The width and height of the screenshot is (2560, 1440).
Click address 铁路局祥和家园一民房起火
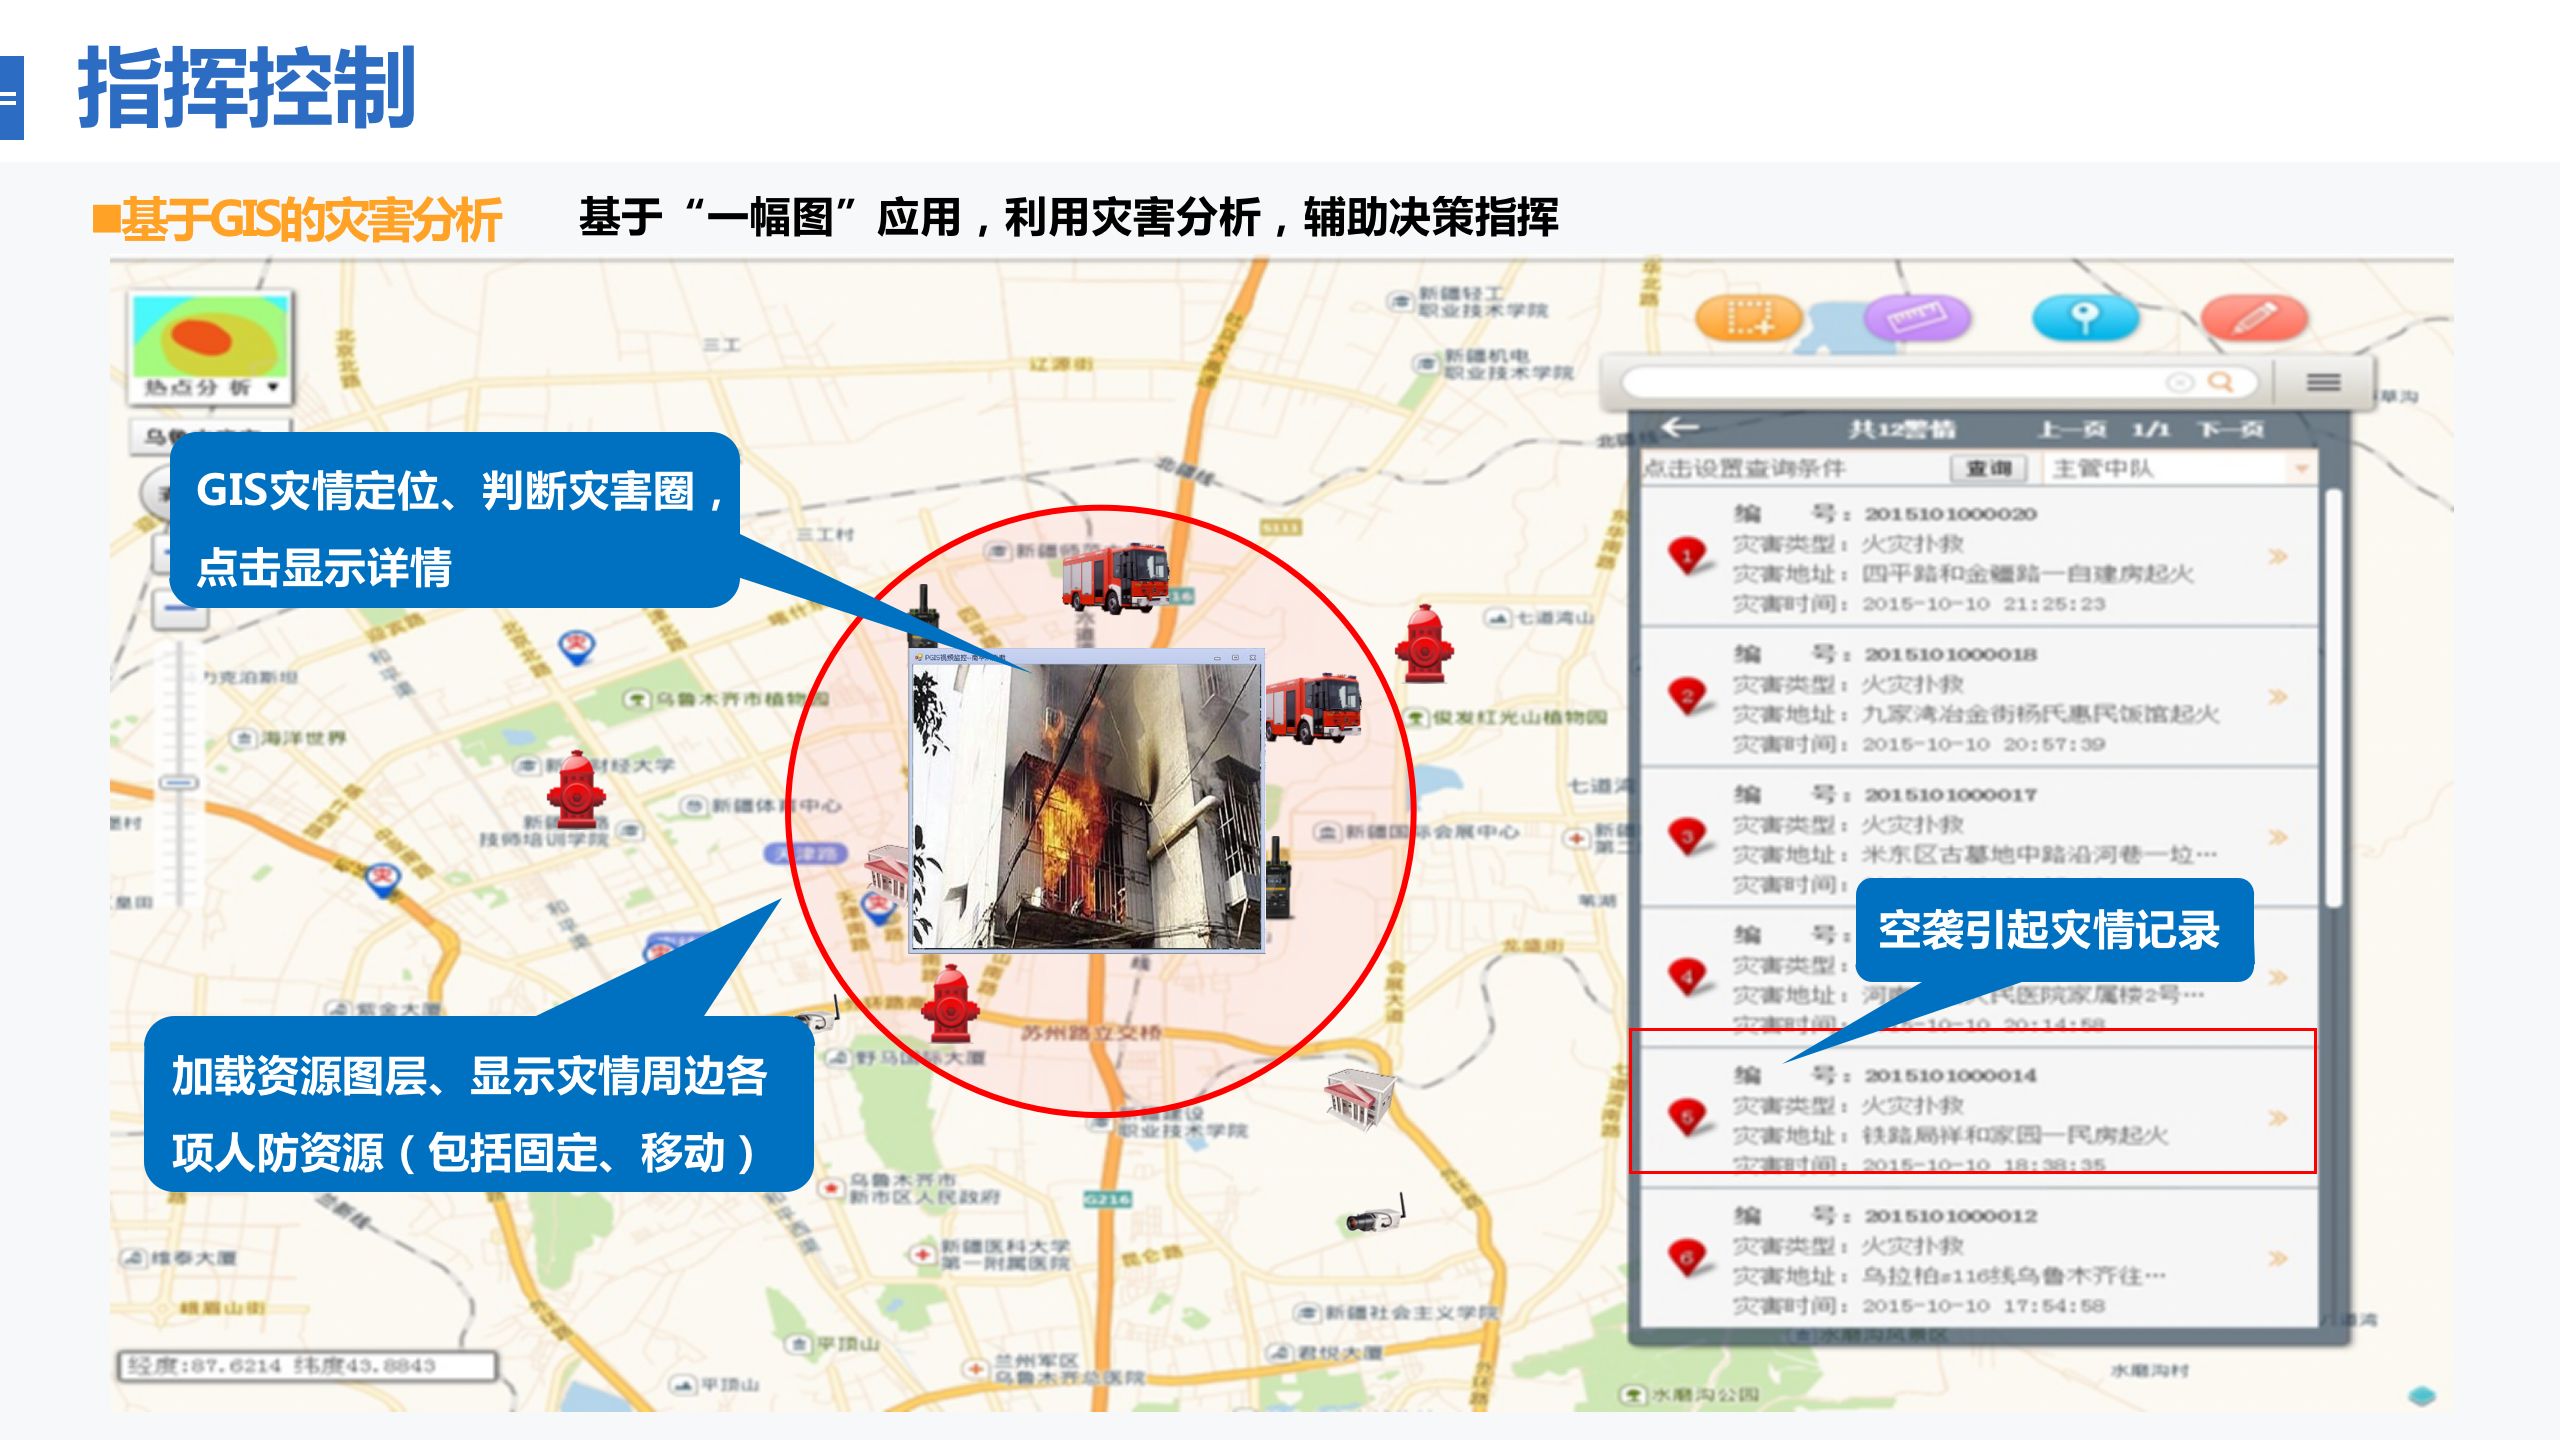coord(2015,1136)
